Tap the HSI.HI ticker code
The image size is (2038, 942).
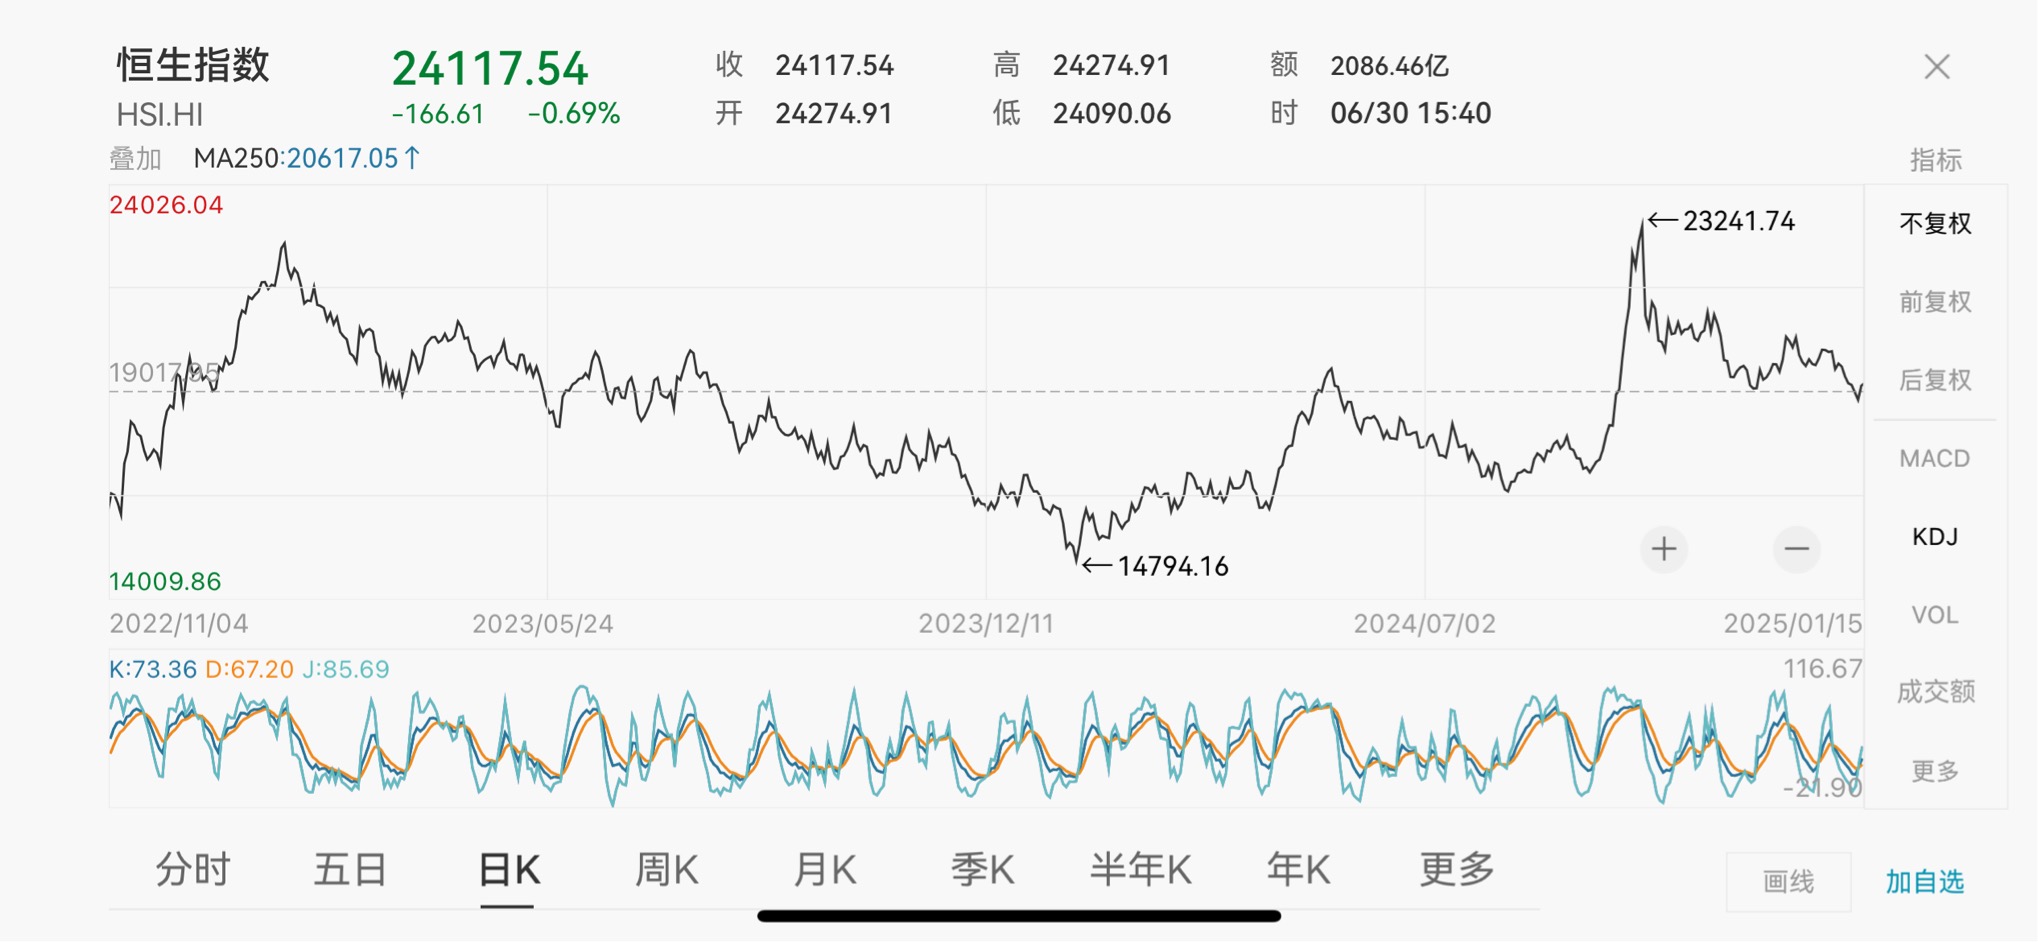[160, 114]
